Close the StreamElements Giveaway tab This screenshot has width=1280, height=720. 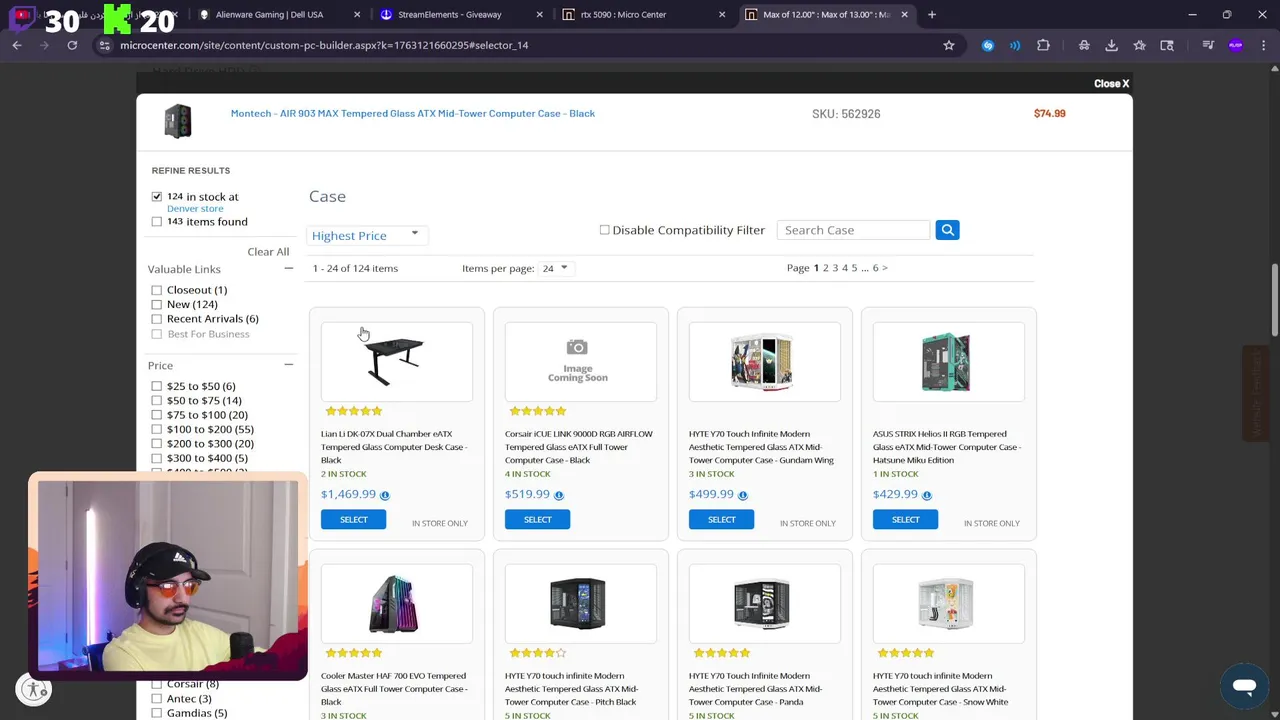tap(539, 15)
